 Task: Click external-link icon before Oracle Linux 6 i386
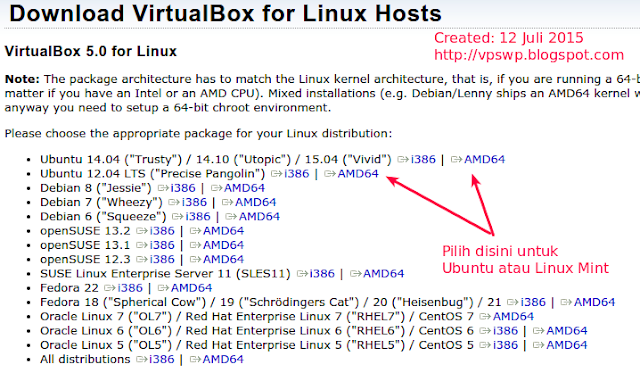(x=485, y=331)
